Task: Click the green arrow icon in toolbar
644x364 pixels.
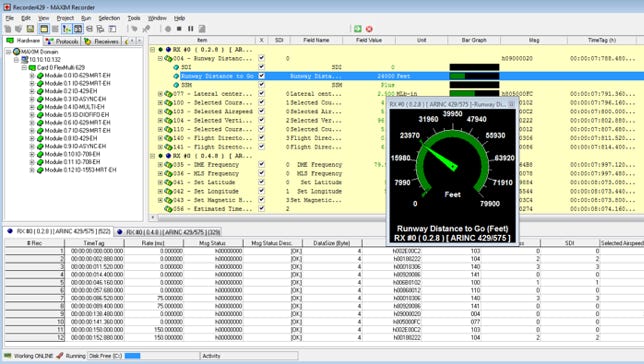Action: 358,29
